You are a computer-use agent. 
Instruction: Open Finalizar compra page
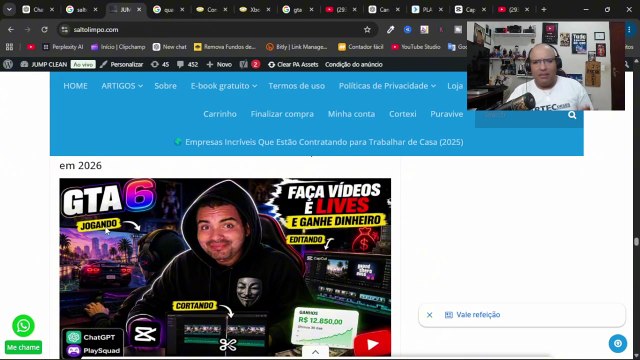coord(282,114)
